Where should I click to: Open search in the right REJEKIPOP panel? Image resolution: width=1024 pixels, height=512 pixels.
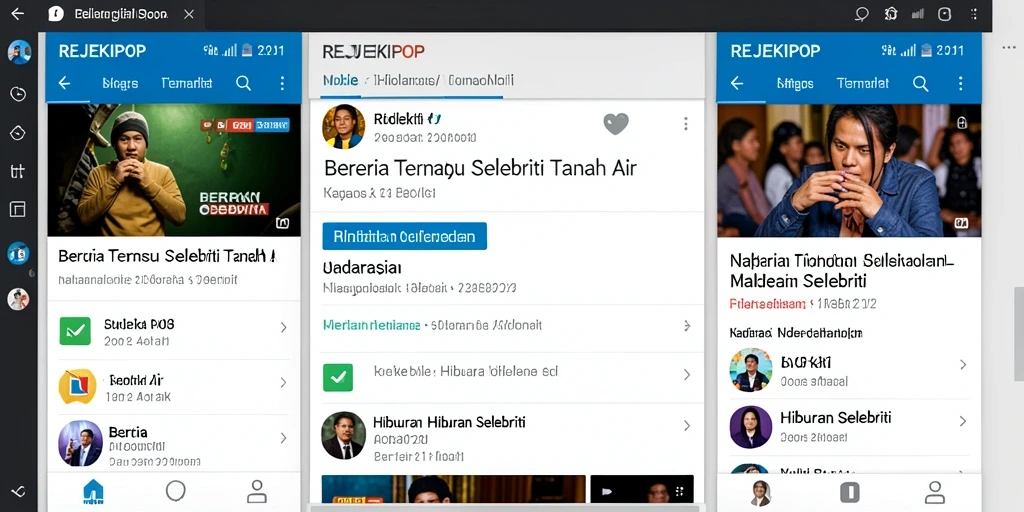tap(921, 83)
